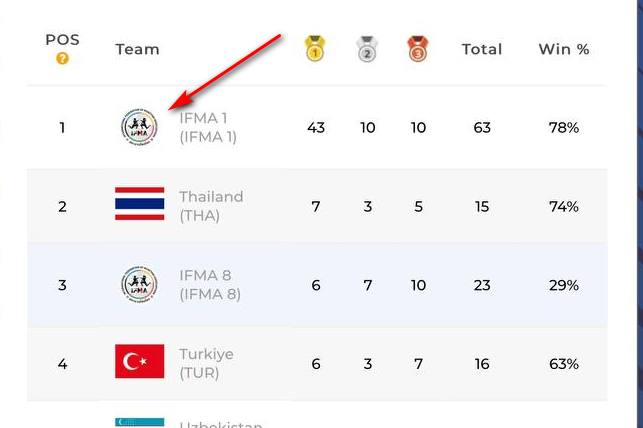Sort table by Total column header
Image resolution: width=643 pixels, height=428 pixels.
tap(482, 49)
